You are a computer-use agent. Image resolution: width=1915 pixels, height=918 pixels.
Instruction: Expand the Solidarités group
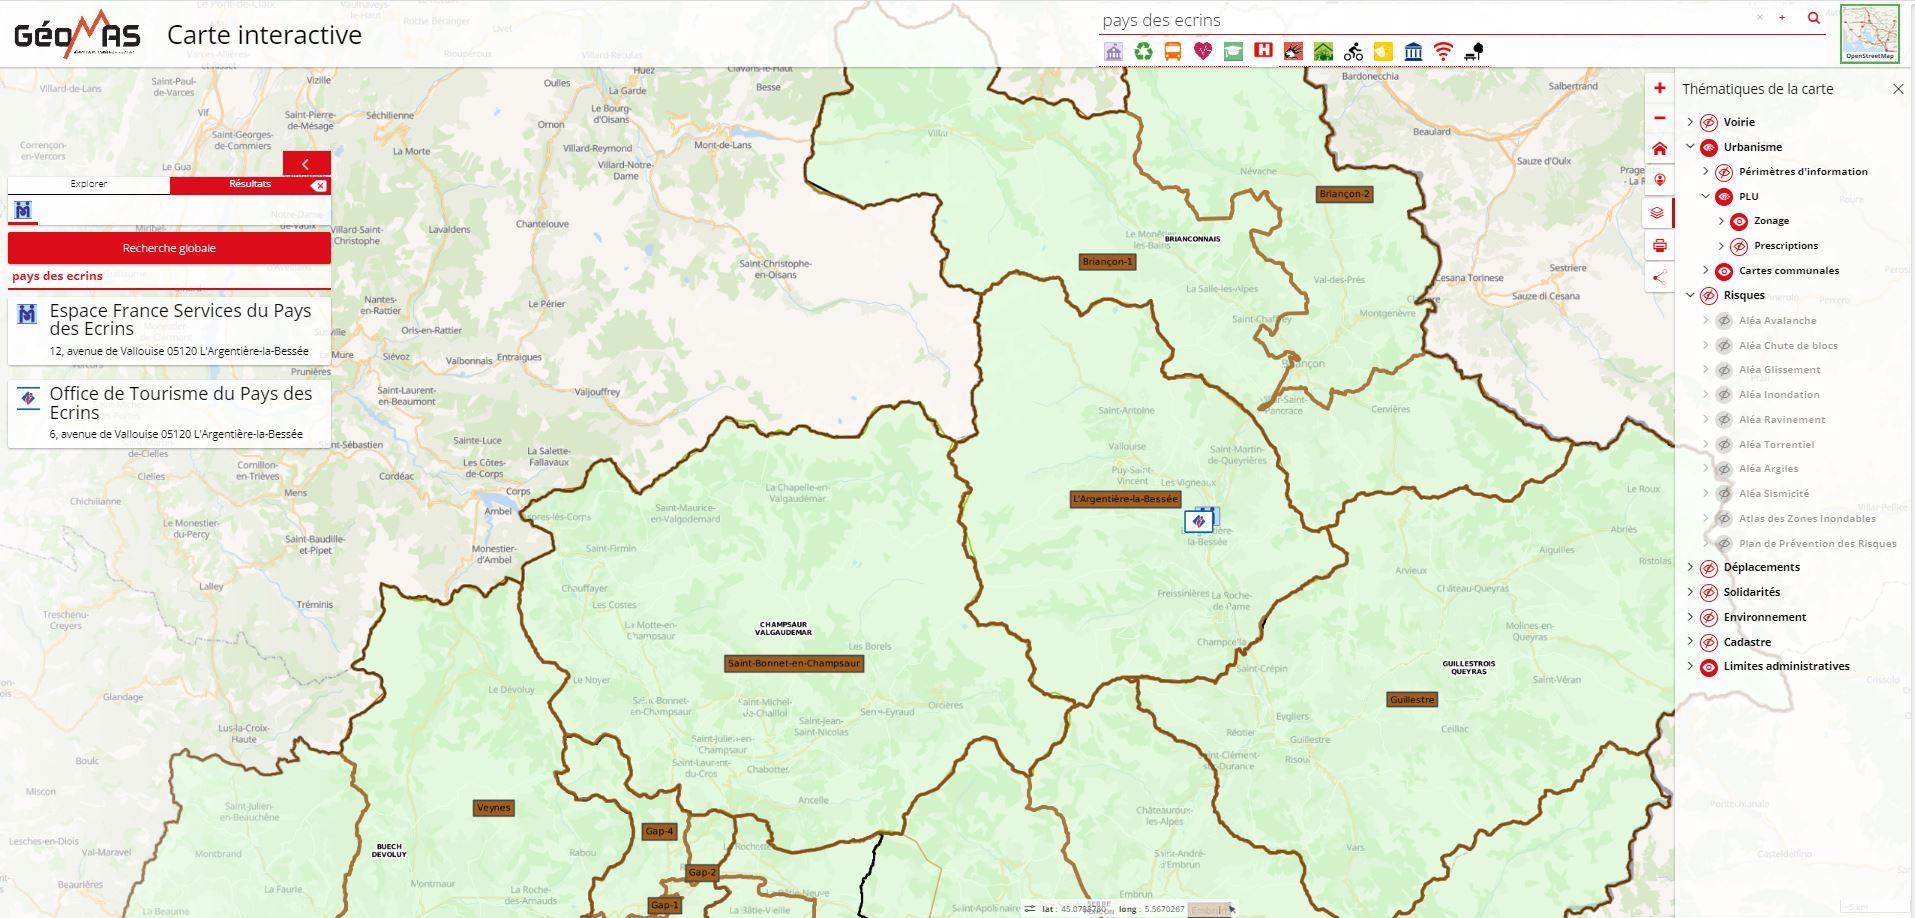pos(1691,592)
